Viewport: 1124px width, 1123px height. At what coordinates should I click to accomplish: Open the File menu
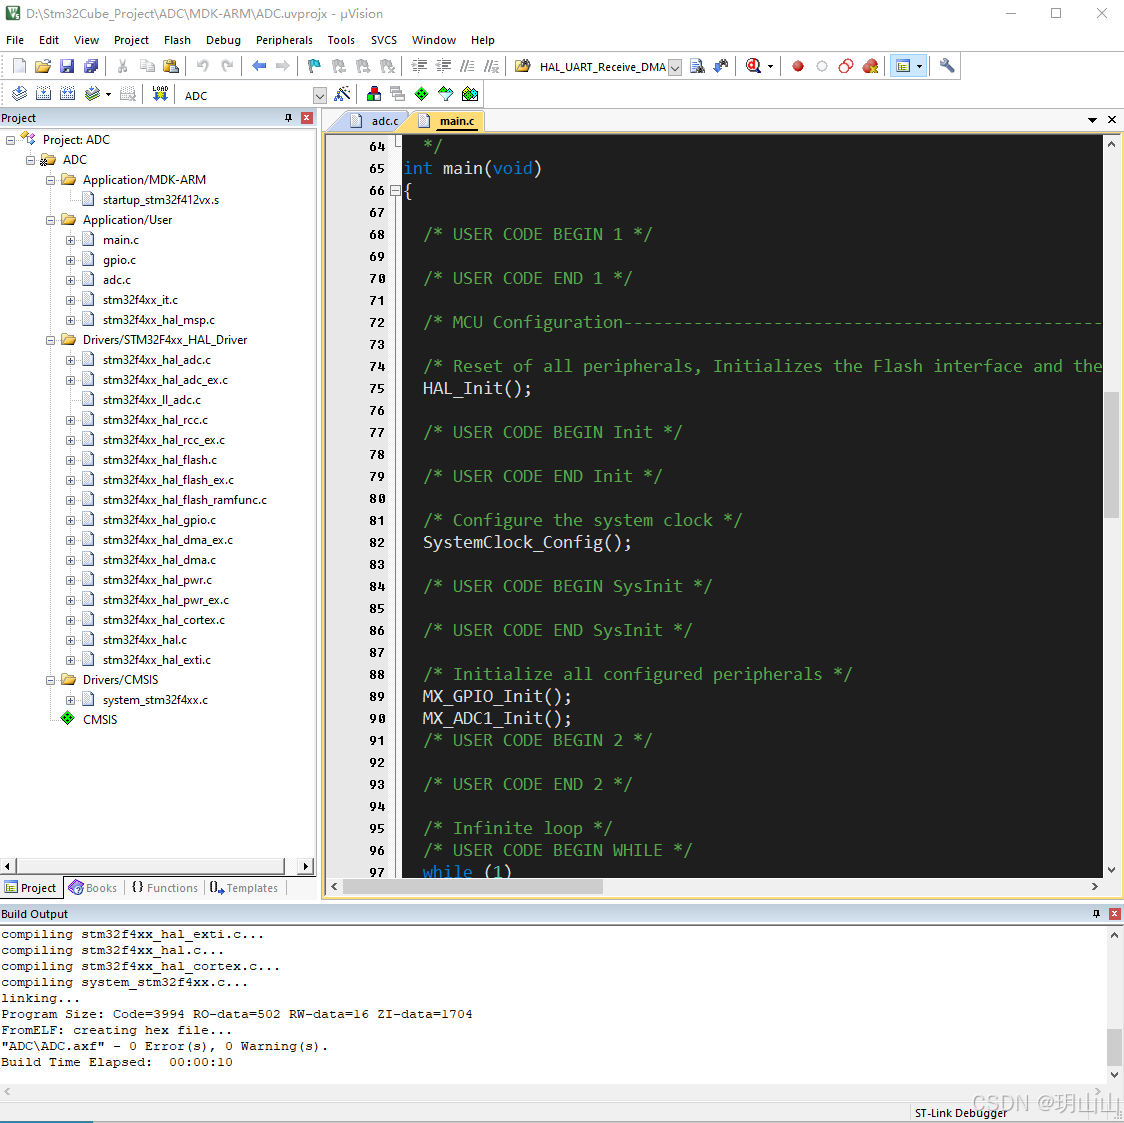click(x=15, y=40)
